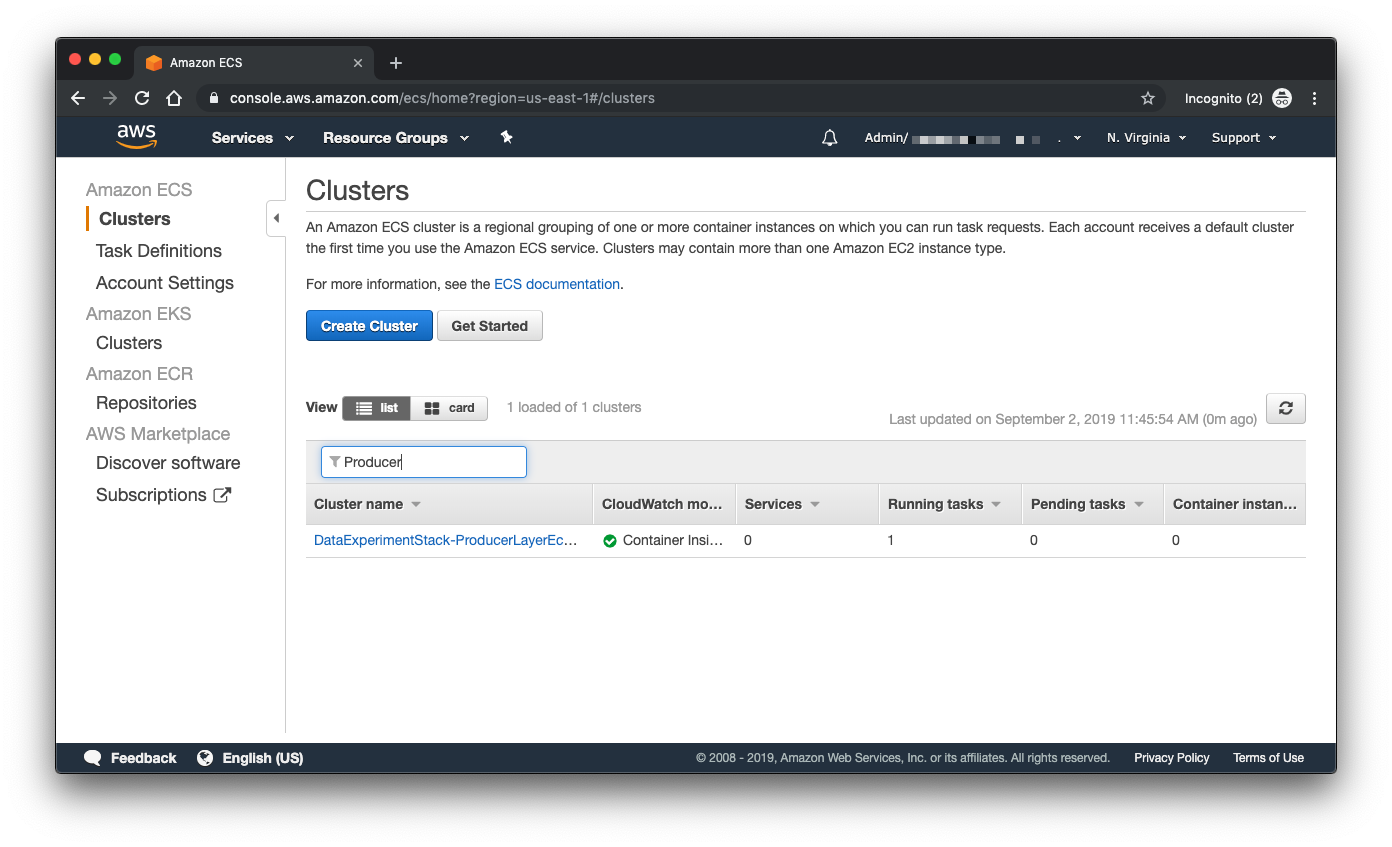Screen dimensions: 1392x847
Task: Click the browser forward arrow
Action: [110, 98]
